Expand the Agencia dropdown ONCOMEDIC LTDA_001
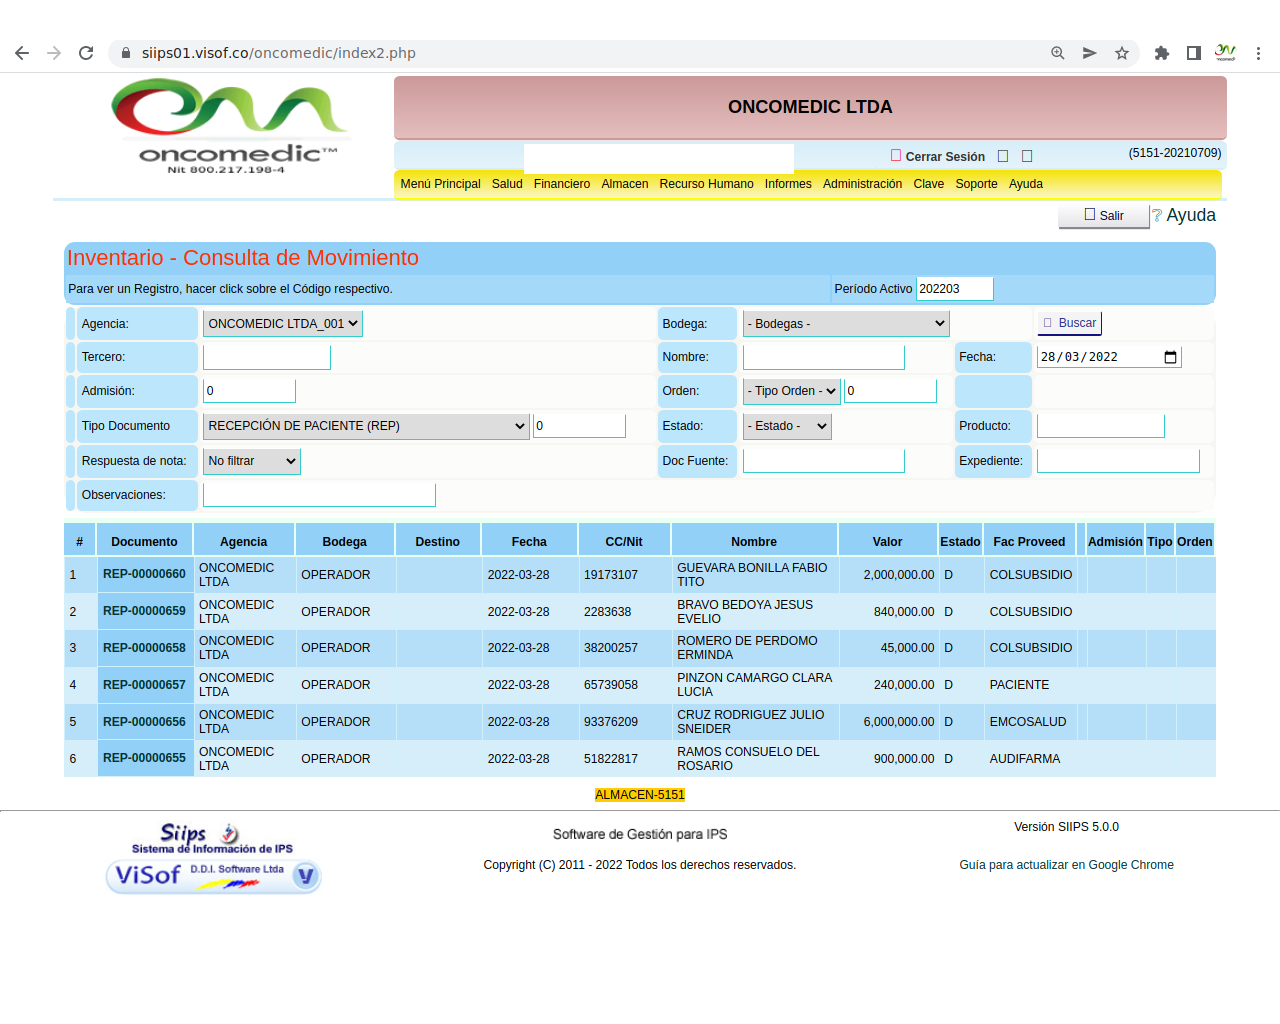 tap(282, 324)
